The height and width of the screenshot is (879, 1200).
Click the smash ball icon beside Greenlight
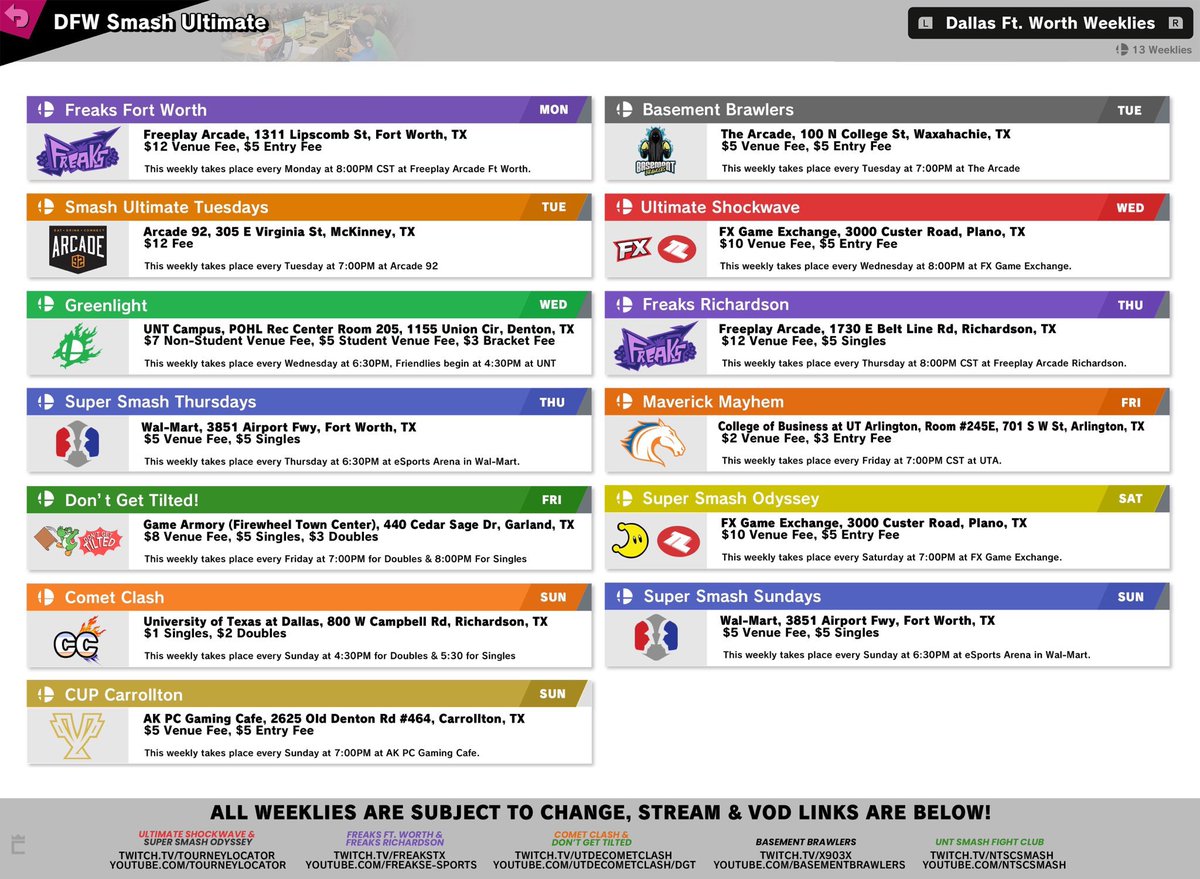[x=46, y=305]
